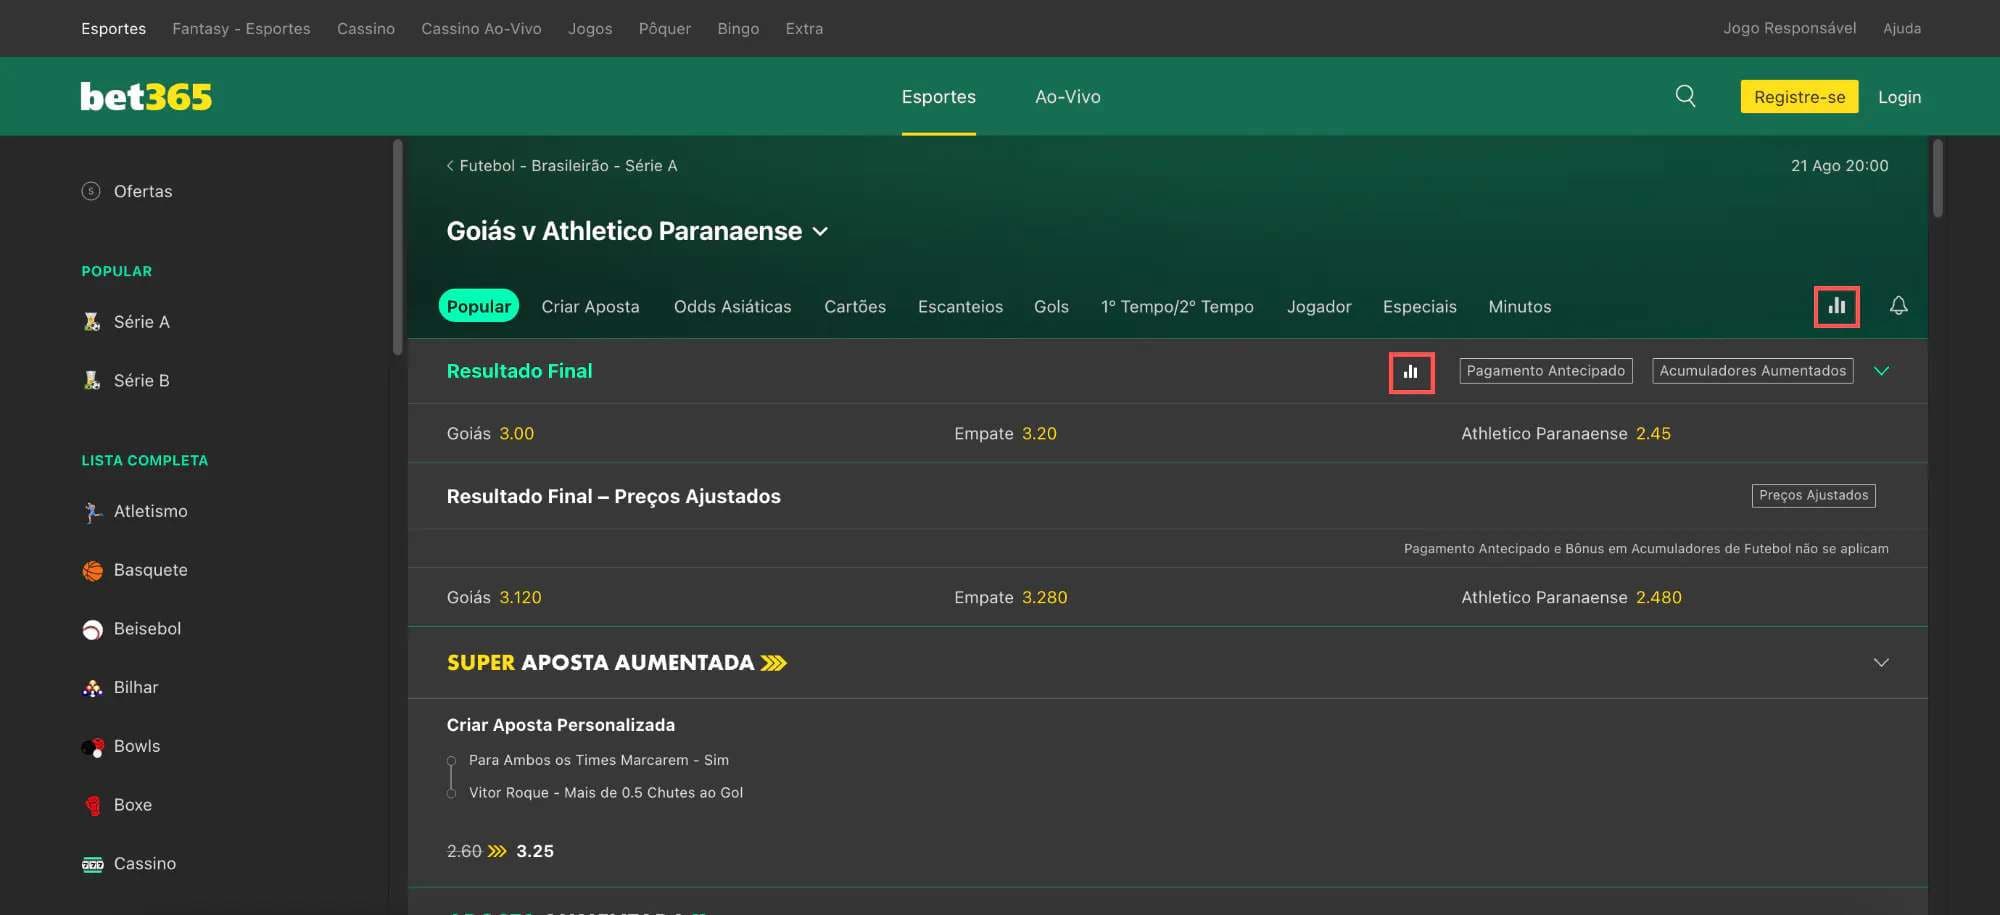The width and height of the screenshot is (2000, 915).
Task: Switch to Criar Aposta tab
Action: pyautogui.click(x=590, y=307)
